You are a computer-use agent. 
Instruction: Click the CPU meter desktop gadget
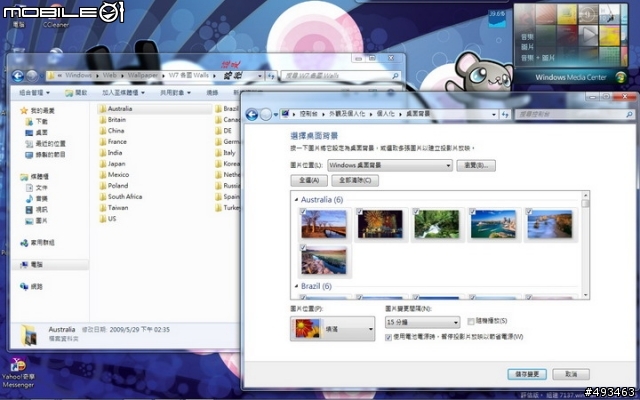click(497, 19)
